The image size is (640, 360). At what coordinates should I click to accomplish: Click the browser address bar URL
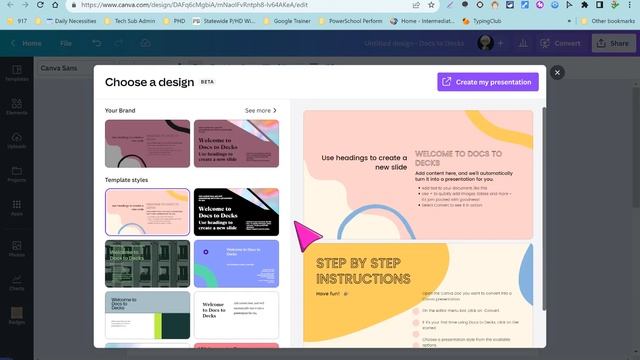[x=194, y=5]
